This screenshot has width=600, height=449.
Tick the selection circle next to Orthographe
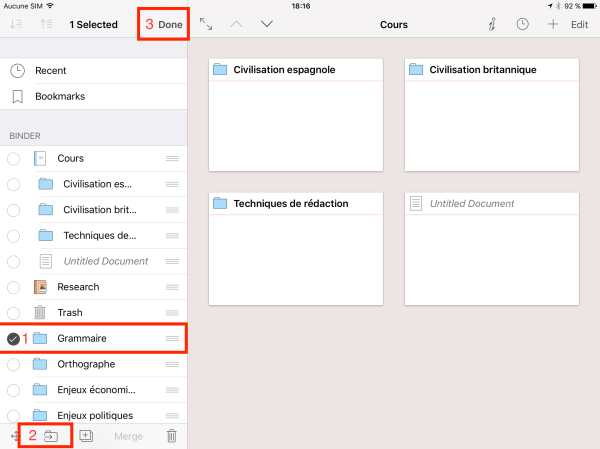click(13, 364)
